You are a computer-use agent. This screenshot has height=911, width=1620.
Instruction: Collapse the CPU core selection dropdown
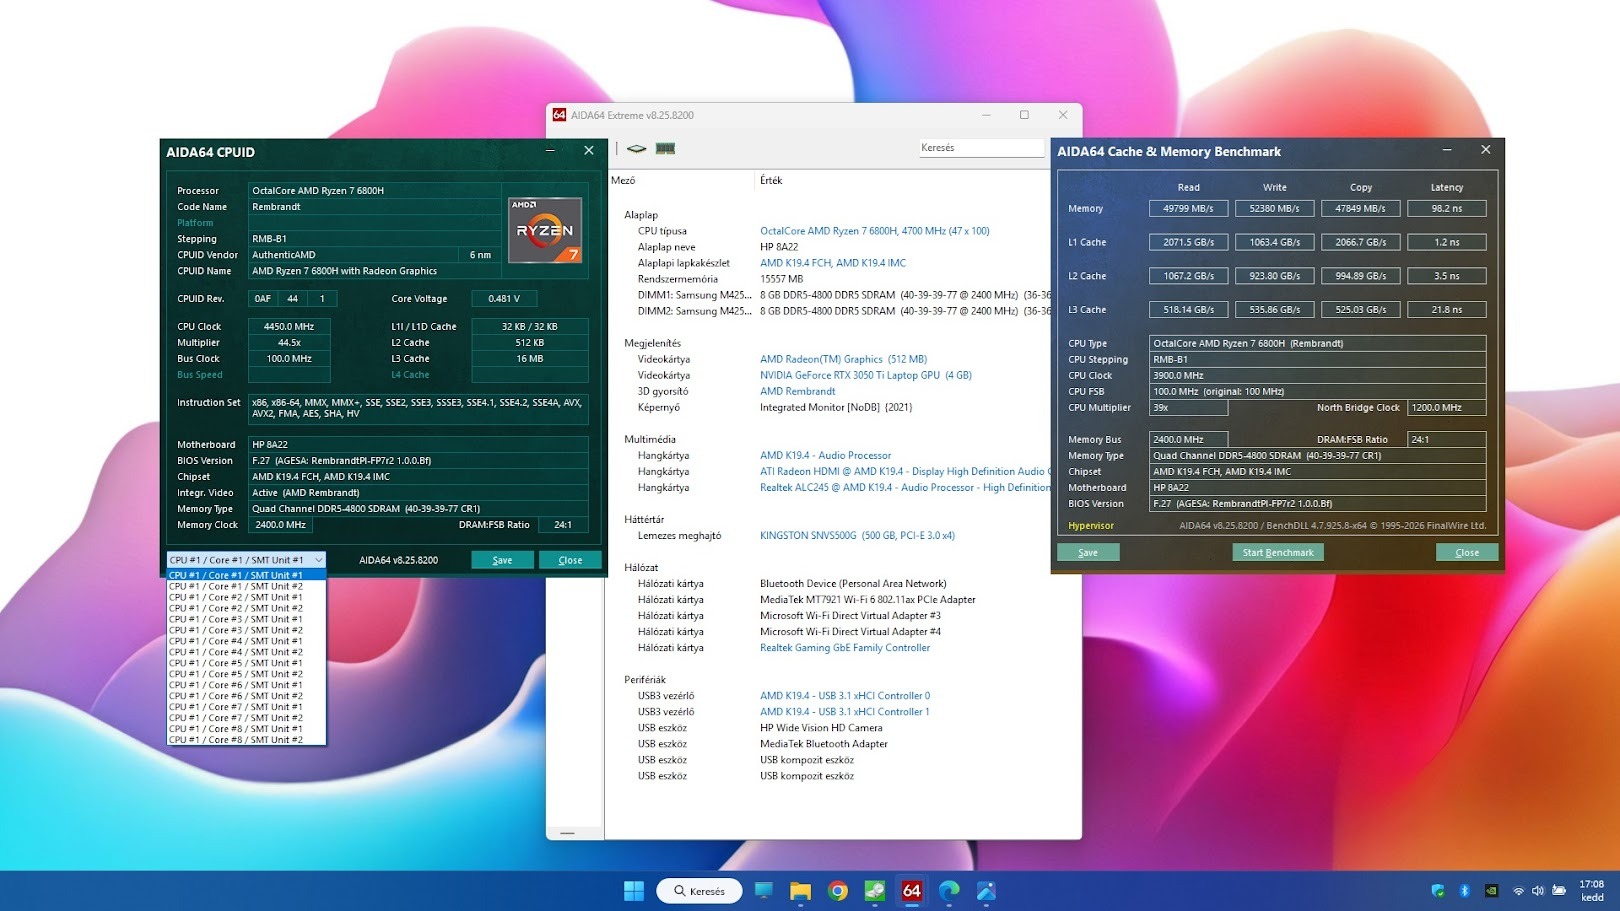(318, 560)
